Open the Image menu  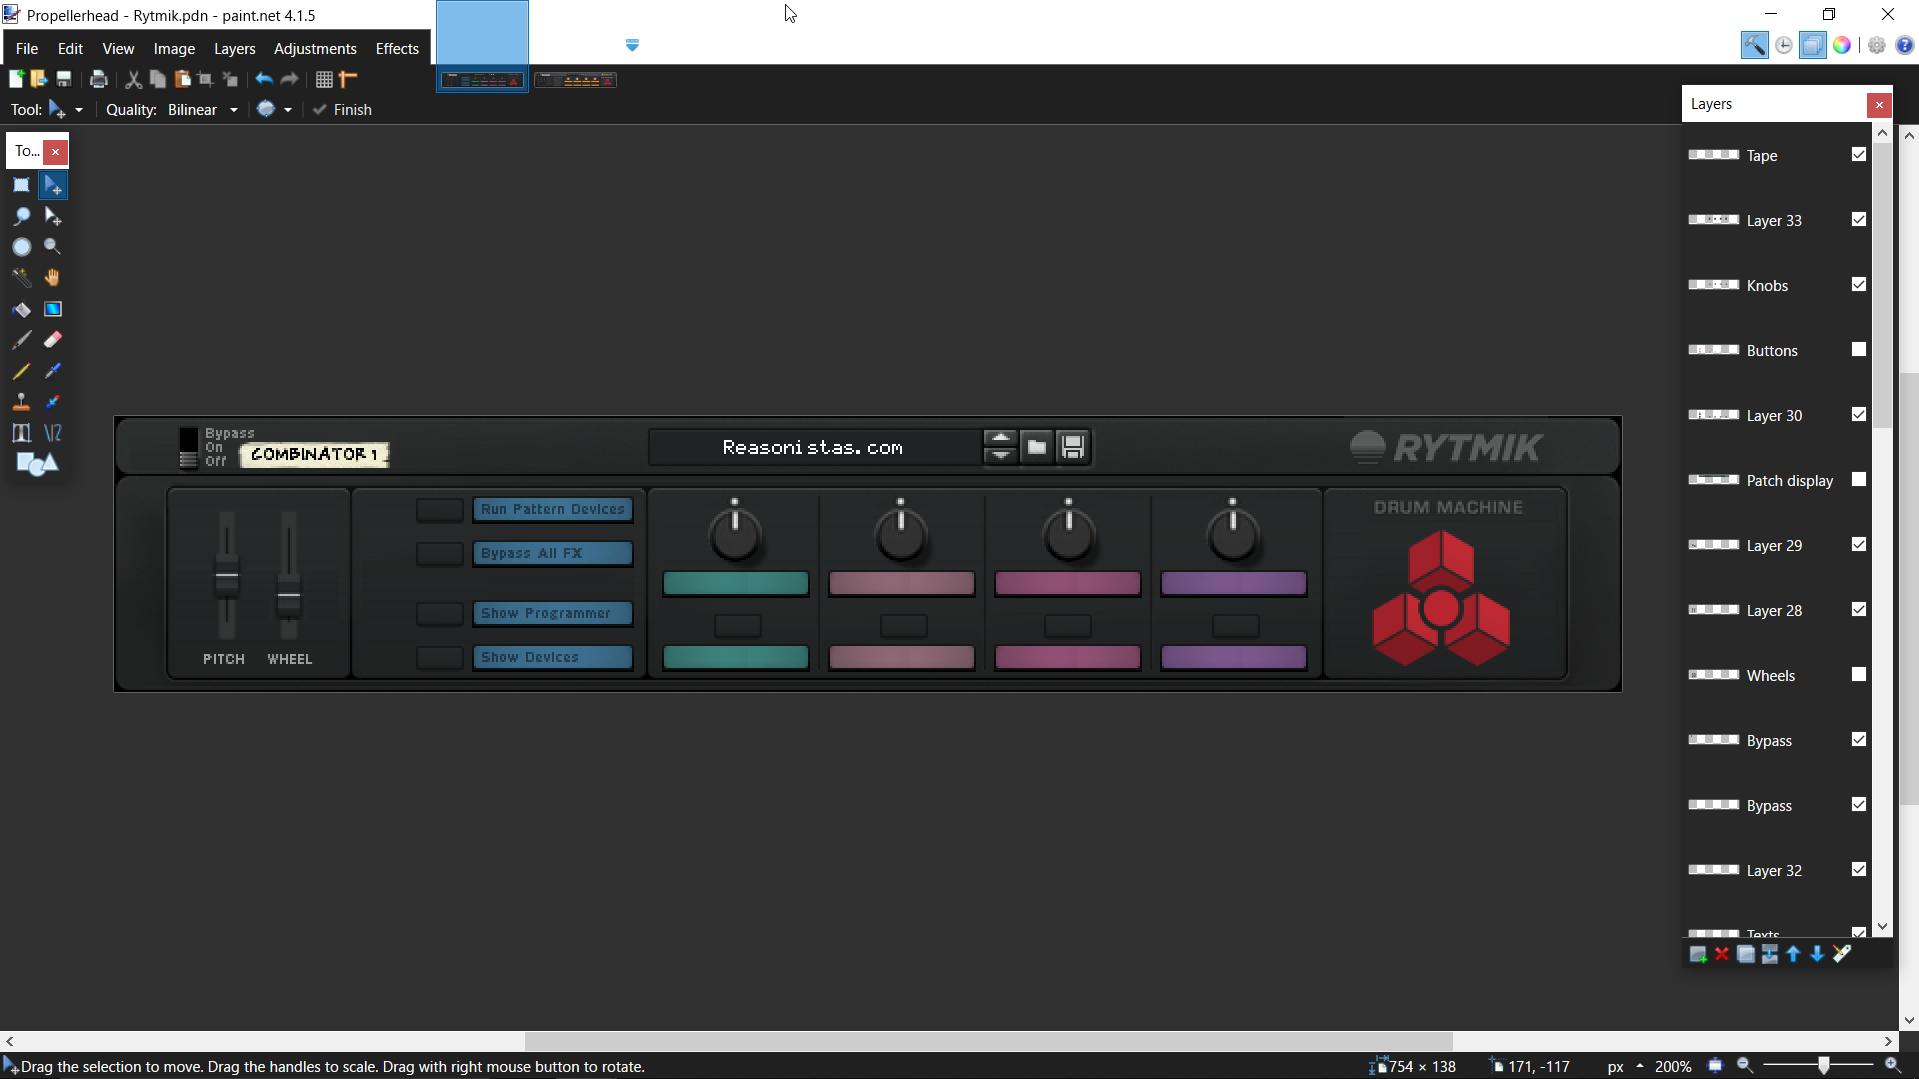(174, 48)
